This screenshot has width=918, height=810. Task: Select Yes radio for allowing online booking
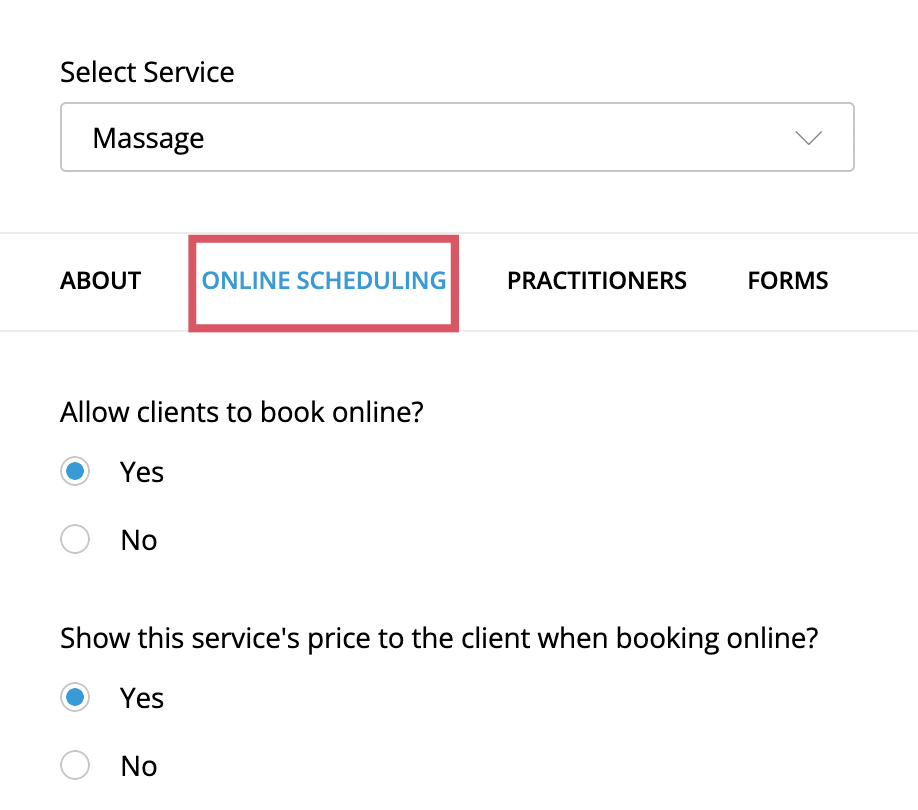(x=75, y=471)
